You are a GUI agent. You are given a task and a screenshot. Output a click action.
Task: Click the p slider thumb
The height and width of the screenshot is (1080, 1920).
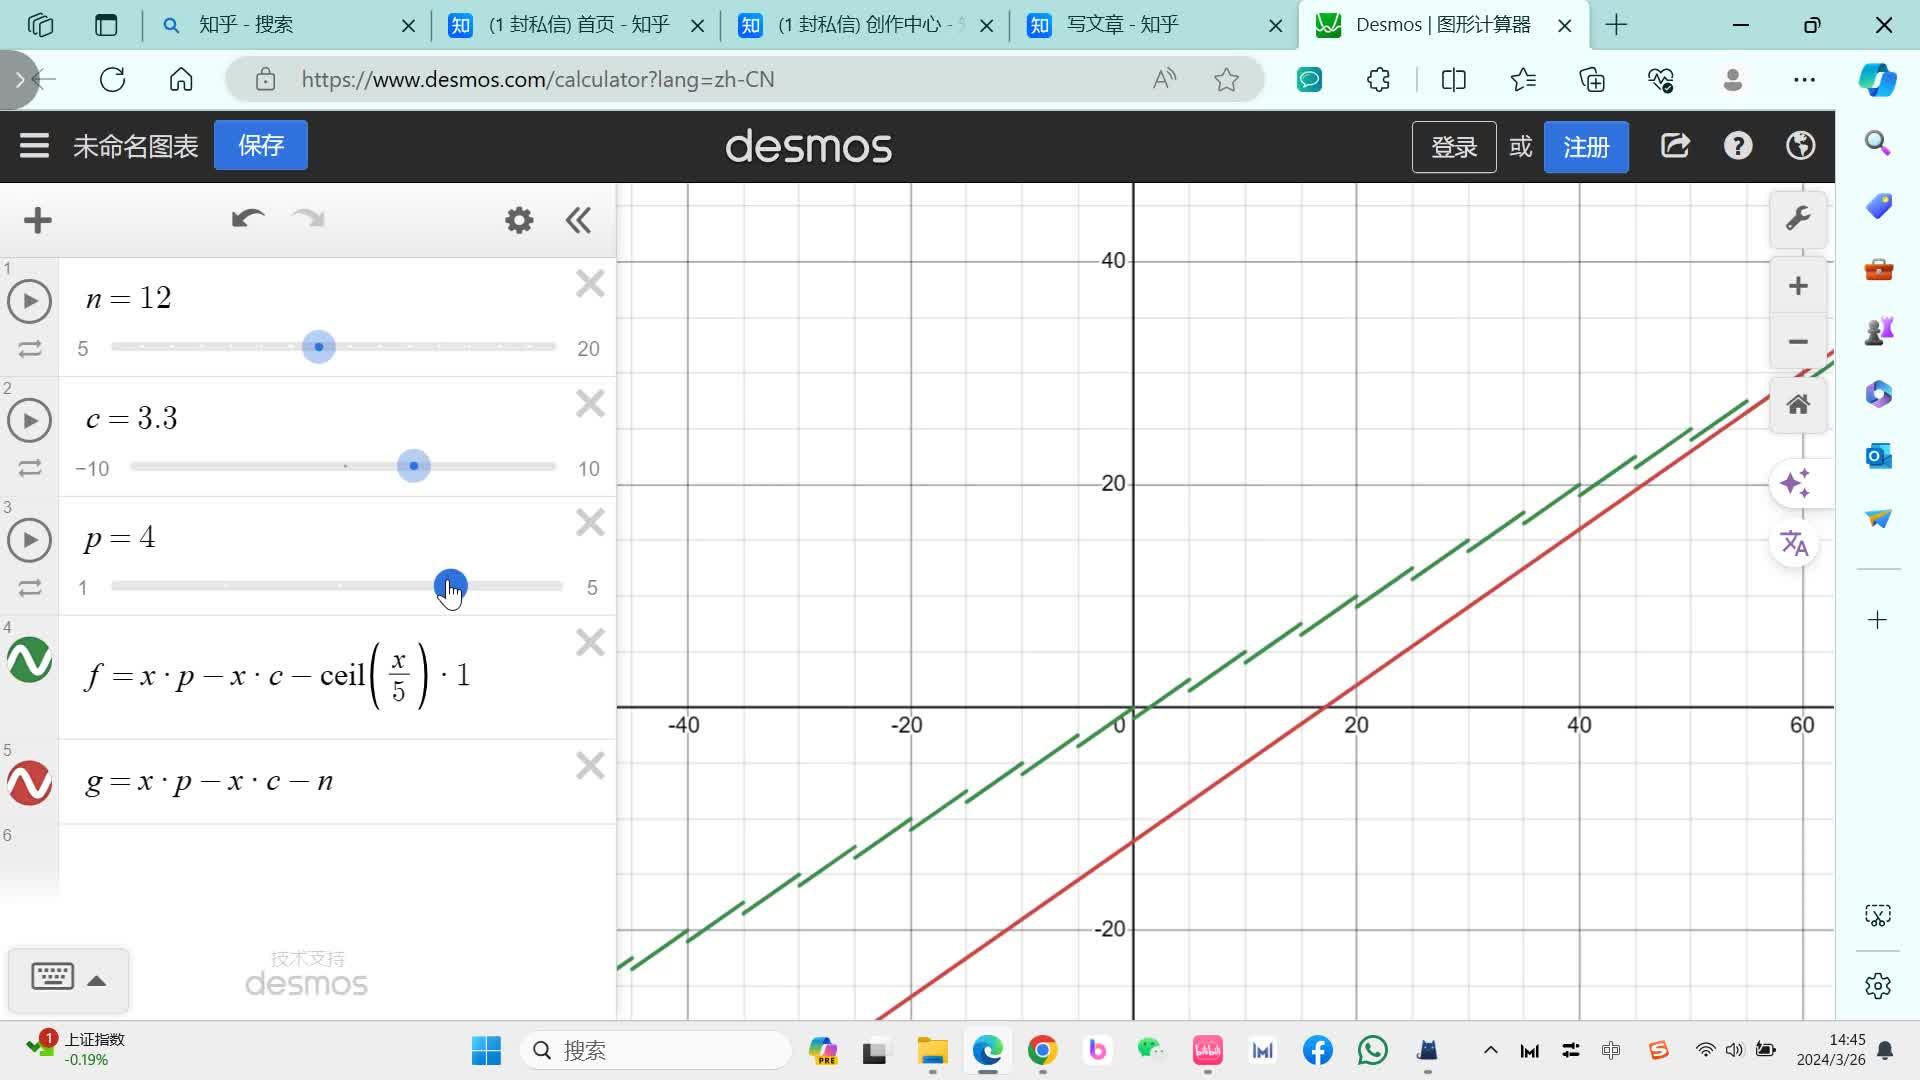[x=450, y=586]
